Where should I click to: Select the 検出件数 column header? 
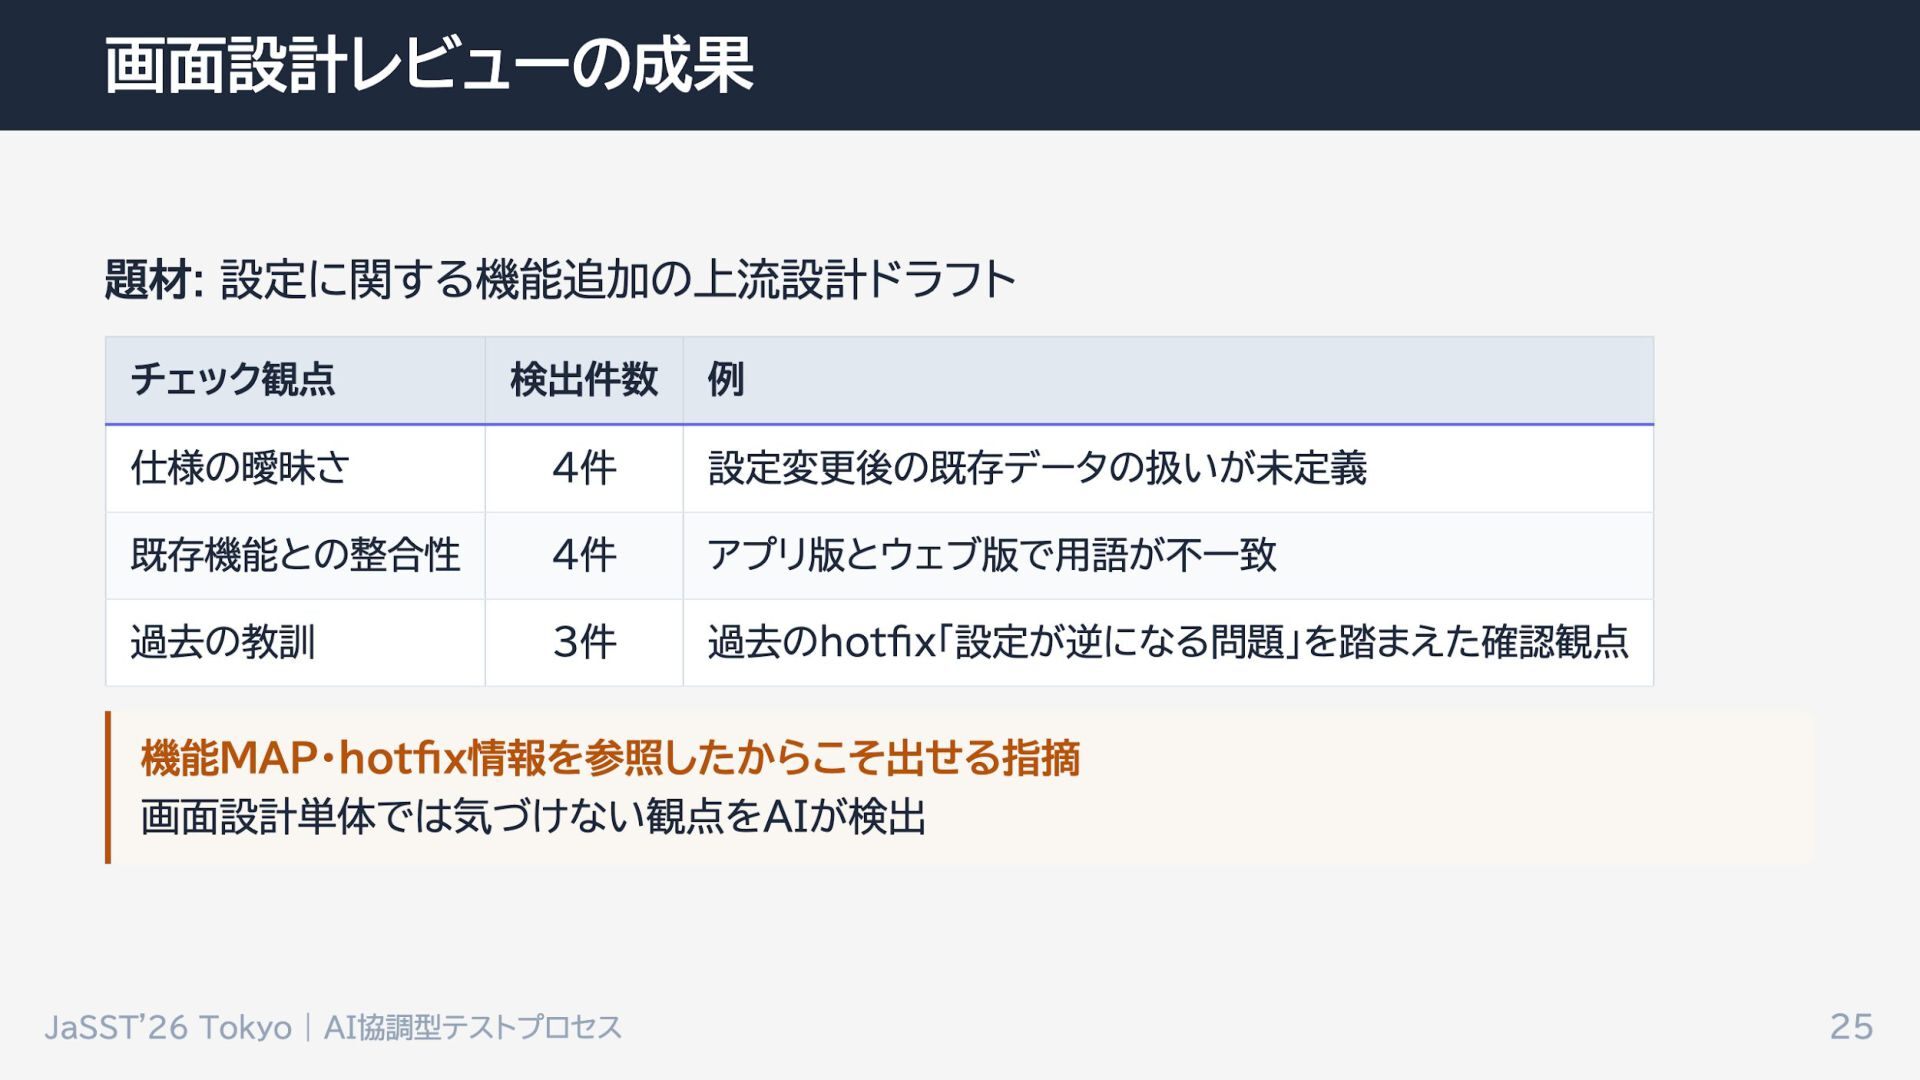click(584, 380)
